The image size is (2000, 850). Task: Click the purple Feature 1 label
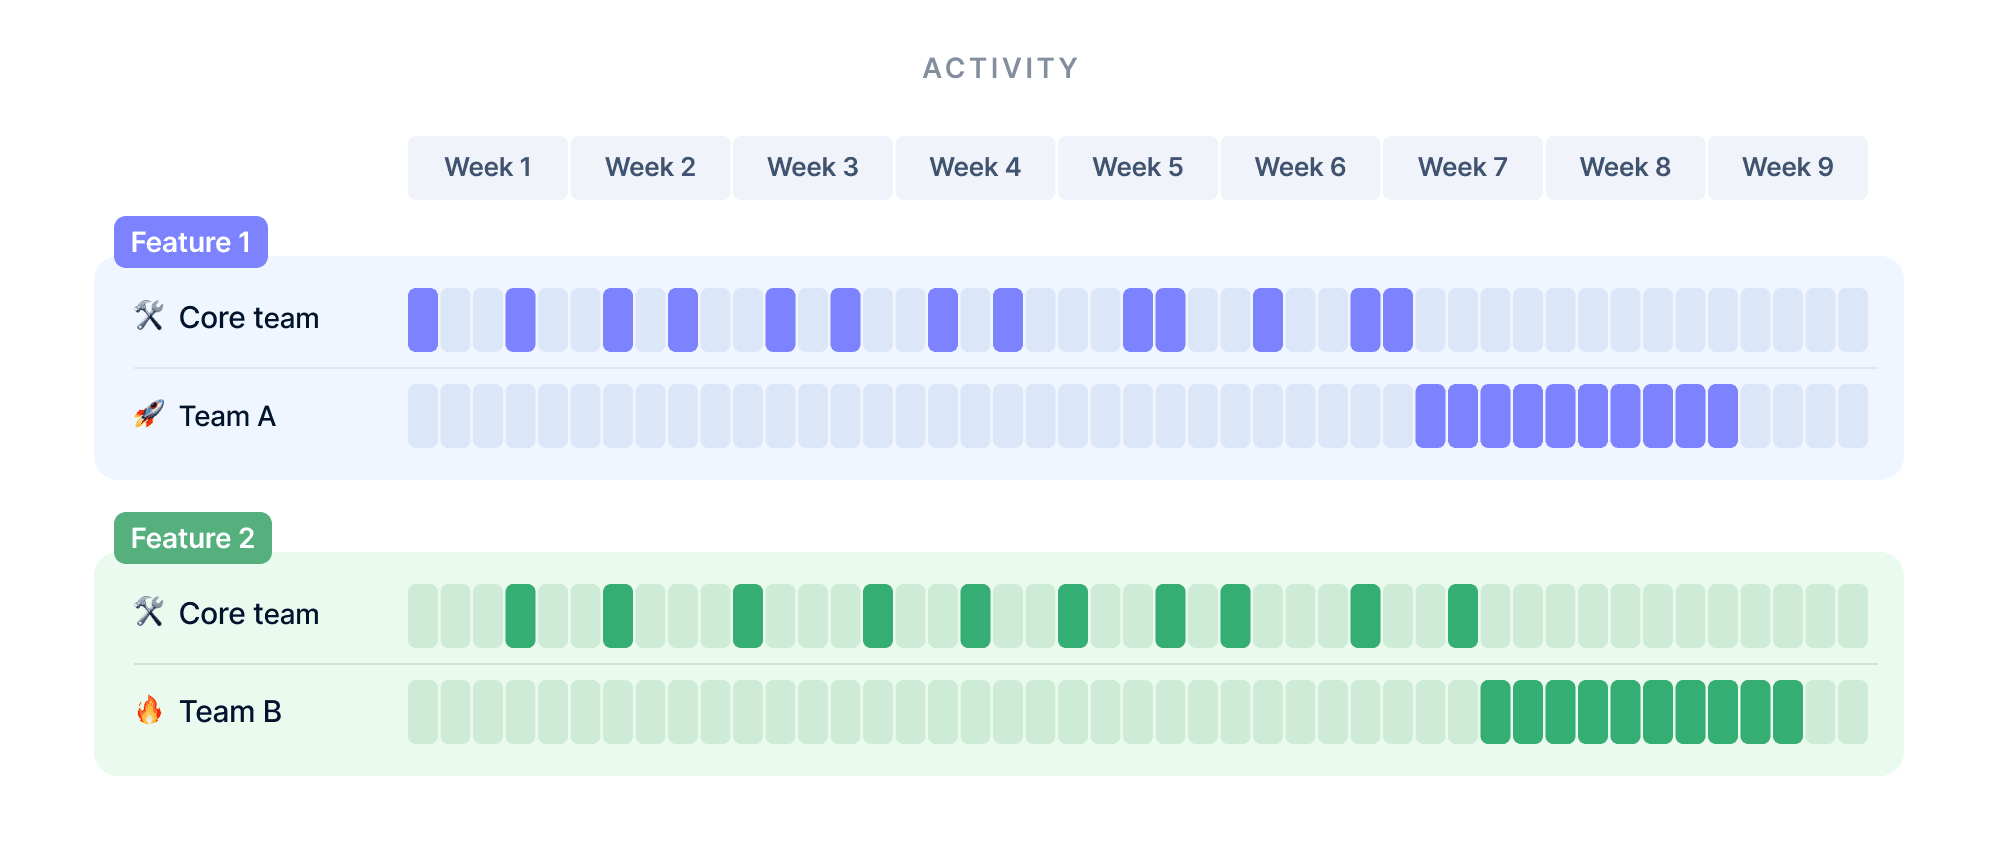coord(191,242)
